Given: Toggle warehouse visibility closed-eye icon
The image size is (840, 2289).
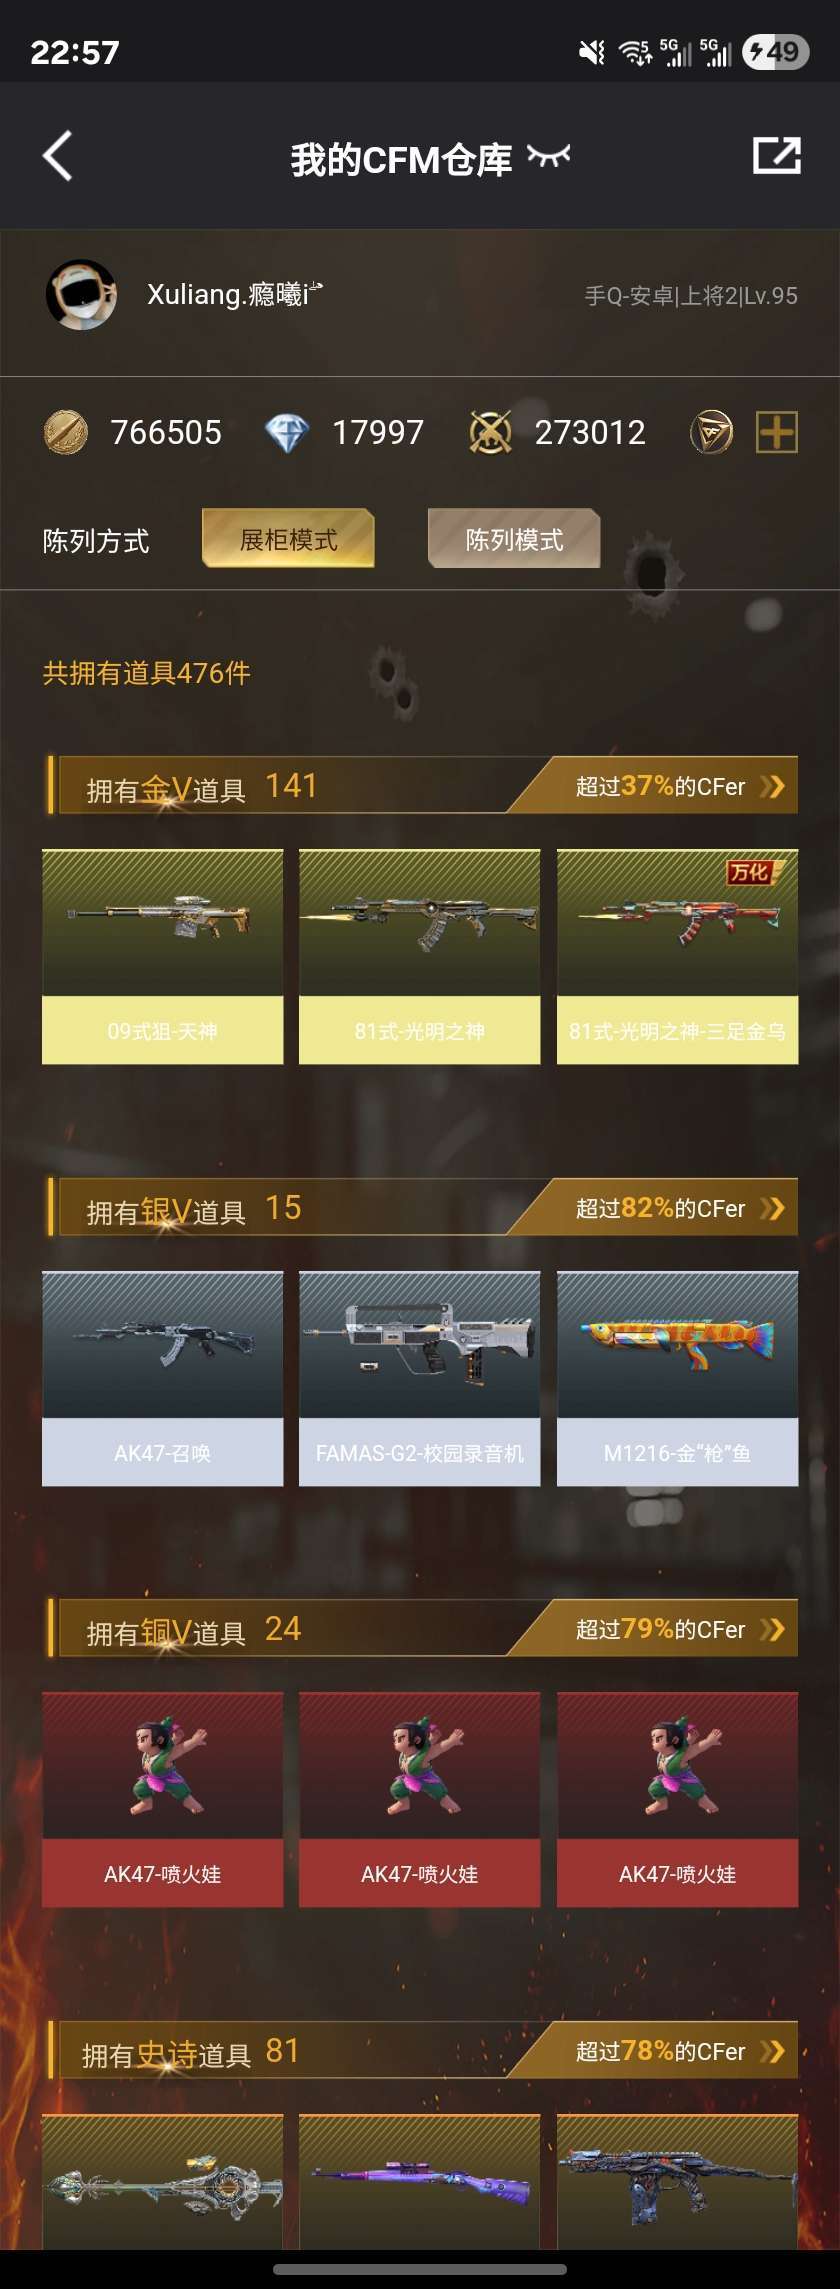Looking at the screenshot, I should click(549, 156).
